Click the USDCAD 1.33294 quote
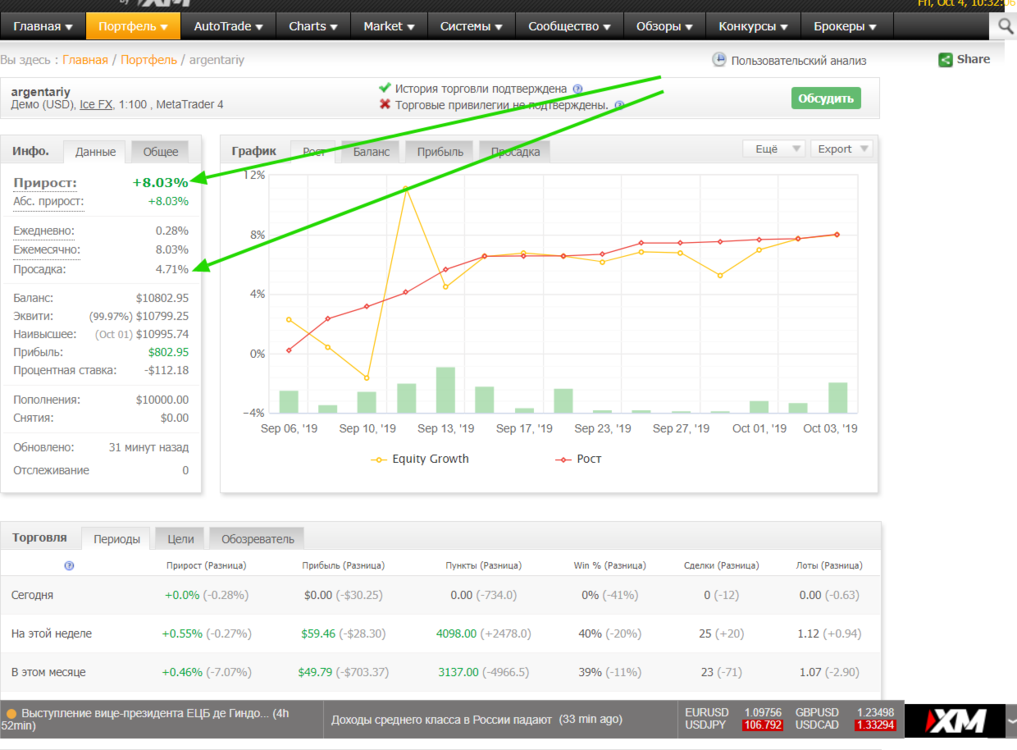 click(844, 725)
